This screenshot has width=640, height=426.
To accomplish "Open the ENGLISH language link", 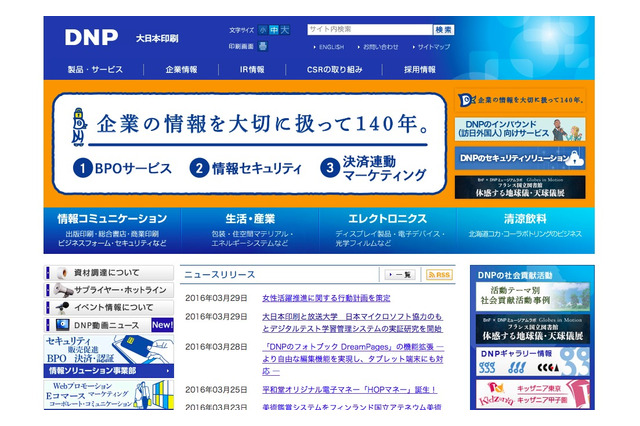I will (x=330, y=46).
